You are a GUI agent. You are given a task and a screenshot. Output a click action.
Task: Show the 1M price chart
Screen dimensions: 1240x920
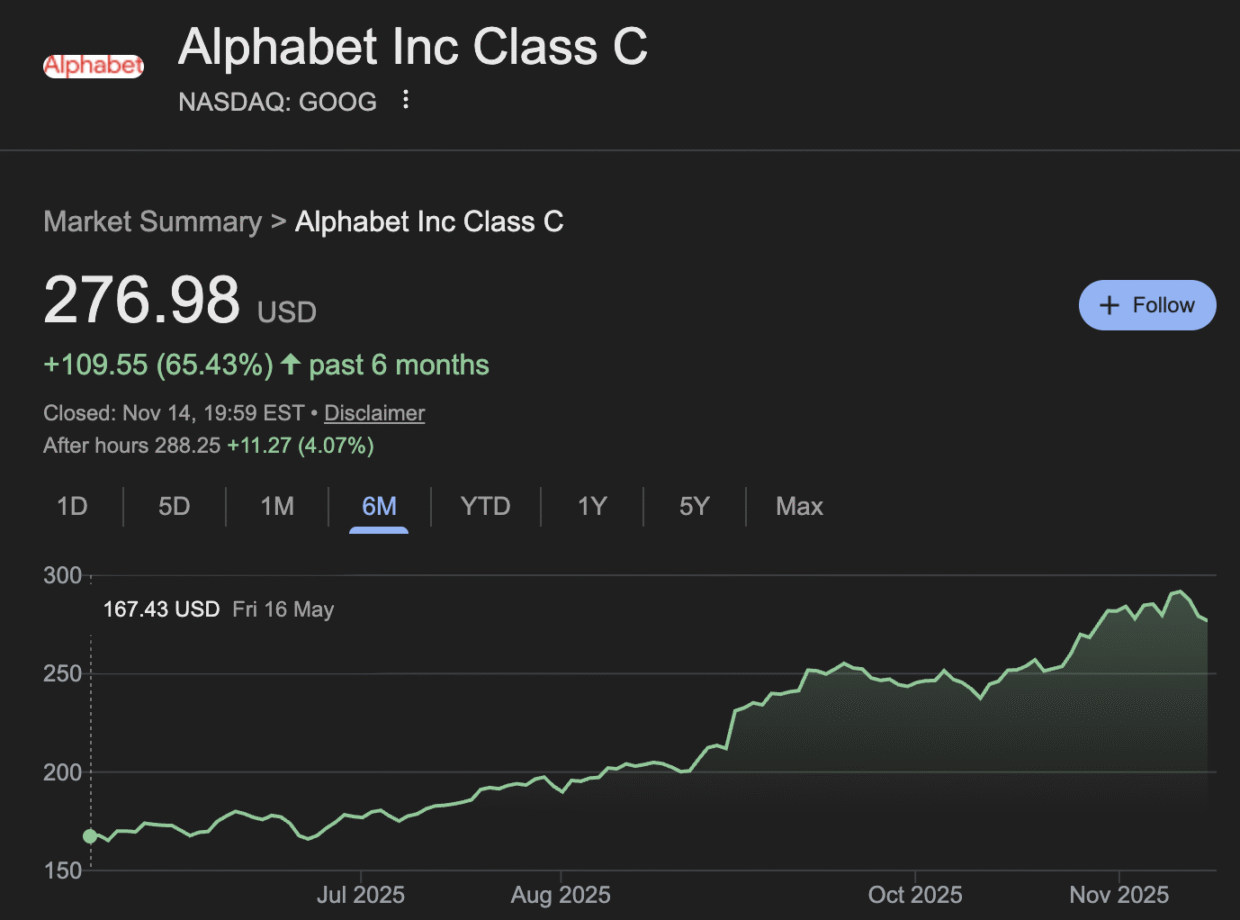click(x=277, y=507)
